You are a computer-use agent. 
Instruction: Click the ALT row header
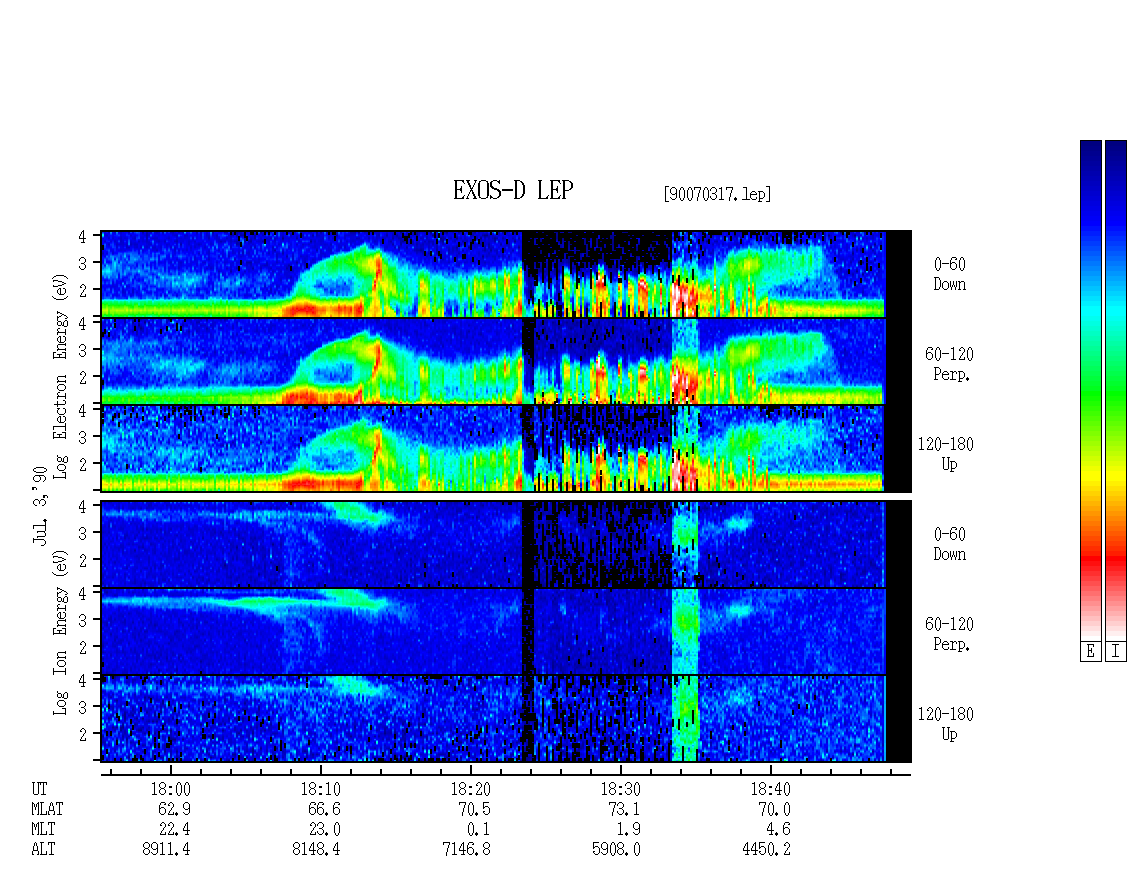[43, 849]
